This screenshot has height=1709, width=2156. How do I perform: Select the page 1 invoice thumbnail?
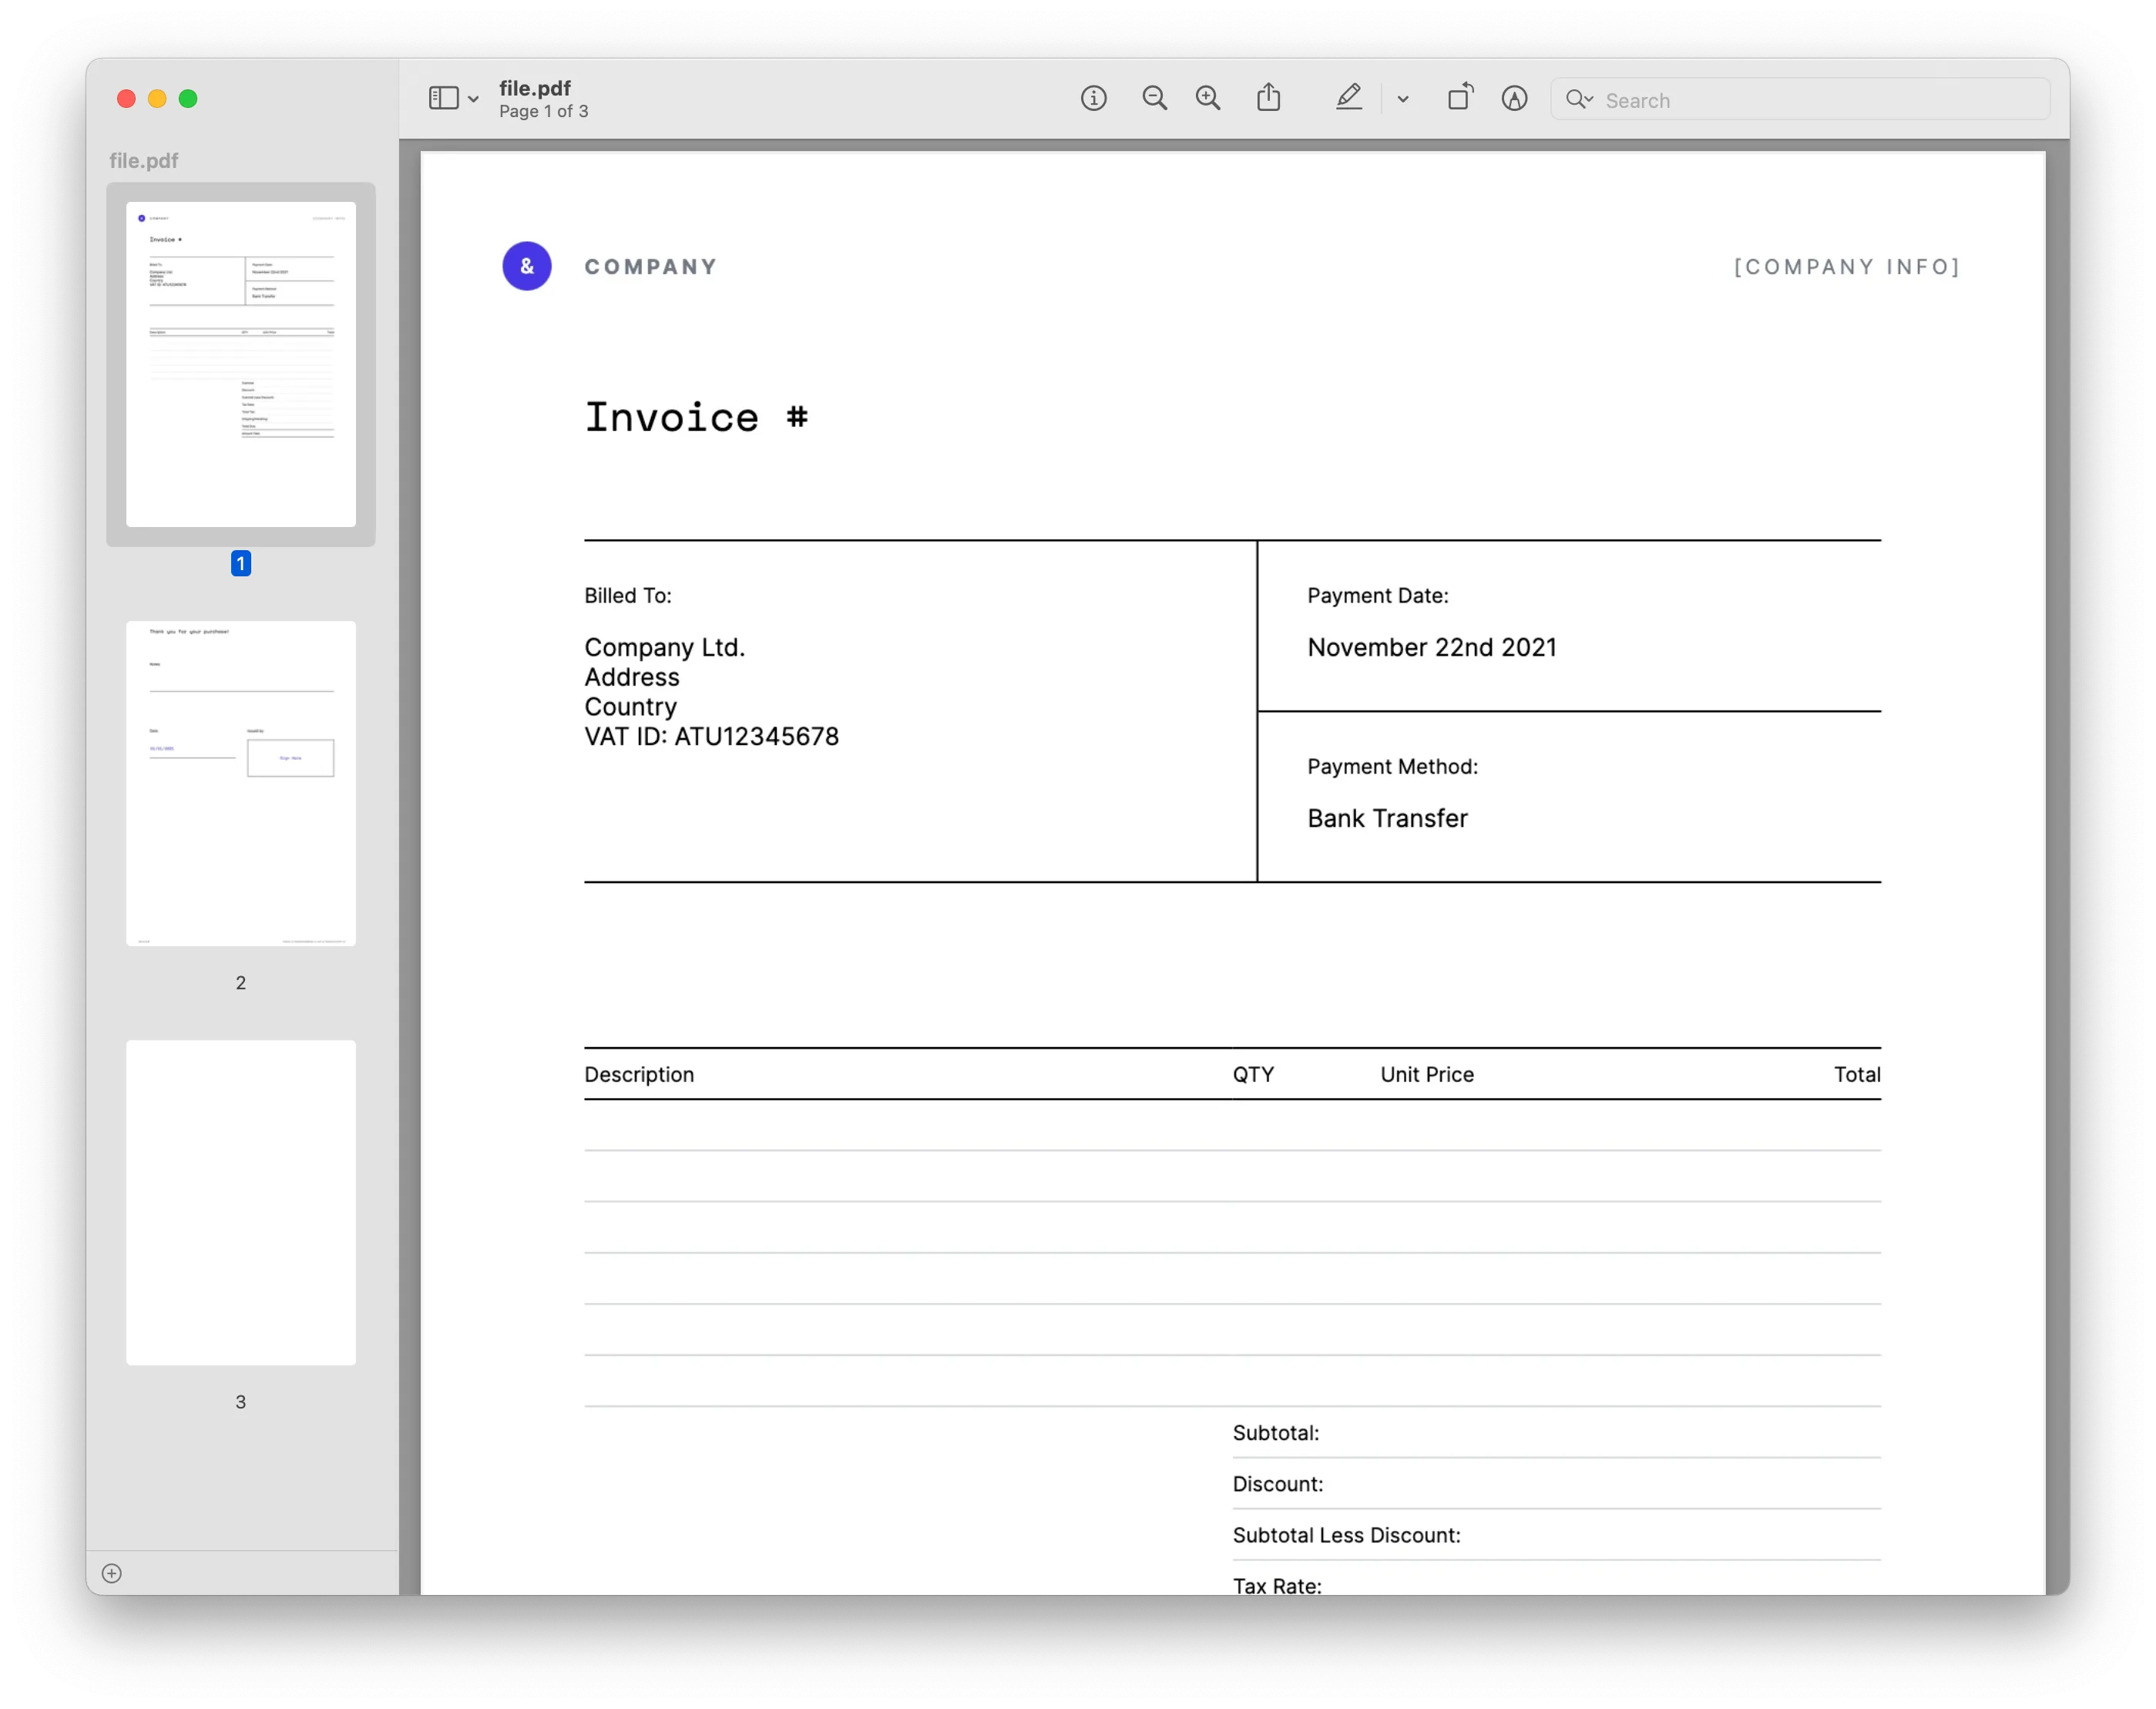coord(240,362)
